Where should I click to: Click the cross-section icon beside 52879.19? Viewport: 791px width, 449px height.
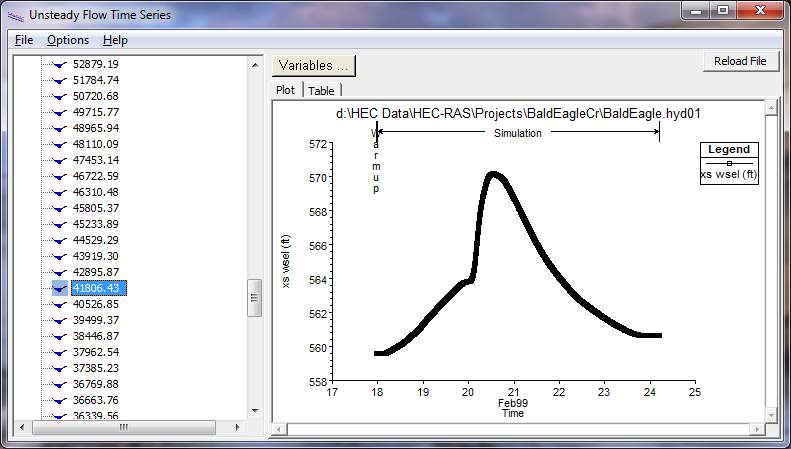tap(60, 64)
